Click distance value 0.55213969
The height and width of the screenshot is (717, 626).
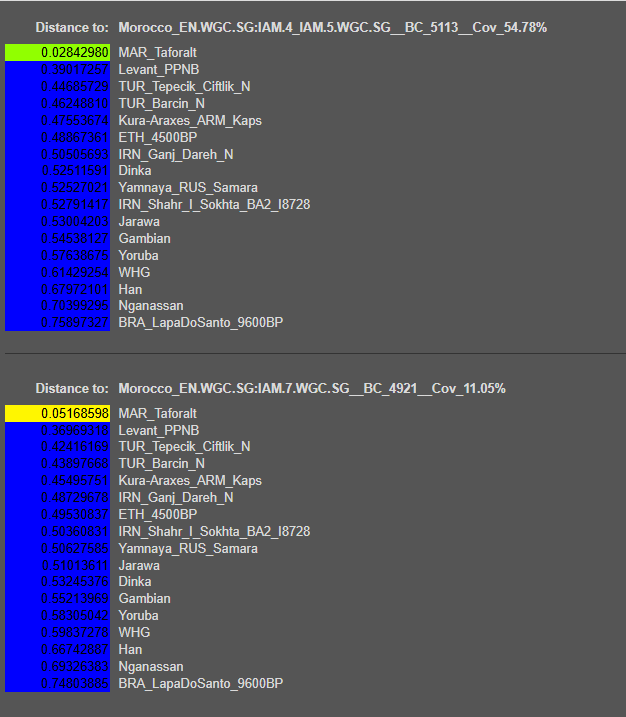coord(57,598)
